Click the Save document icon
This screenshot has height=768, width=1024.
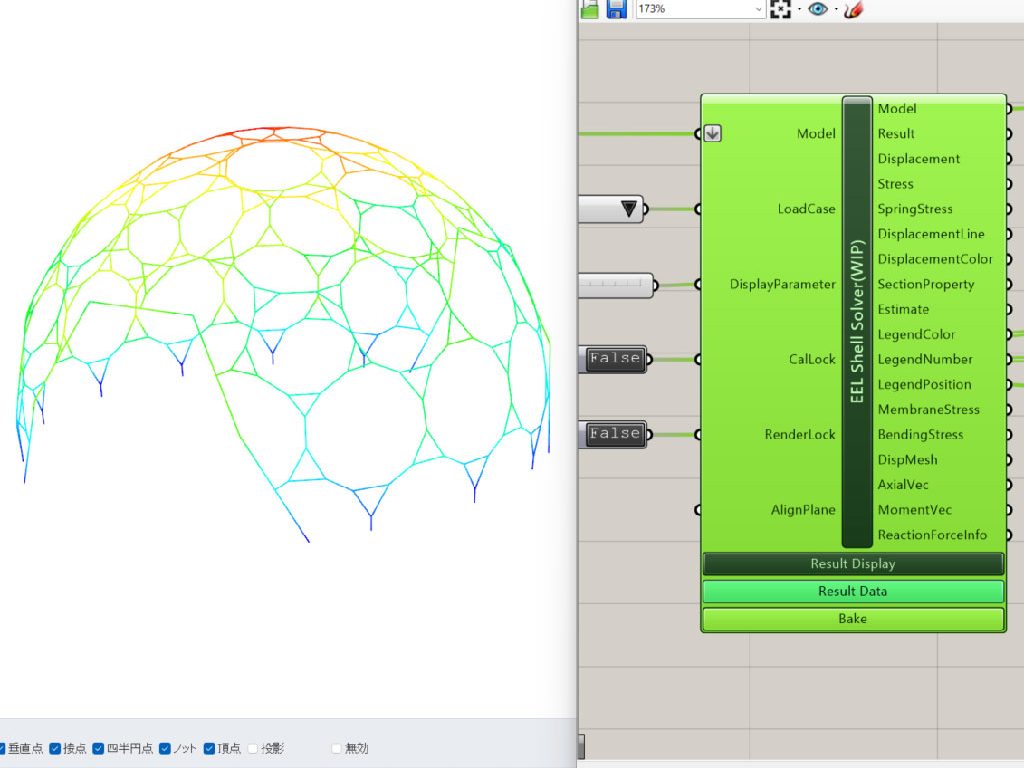pyautogui.click(x=616, y=9)
